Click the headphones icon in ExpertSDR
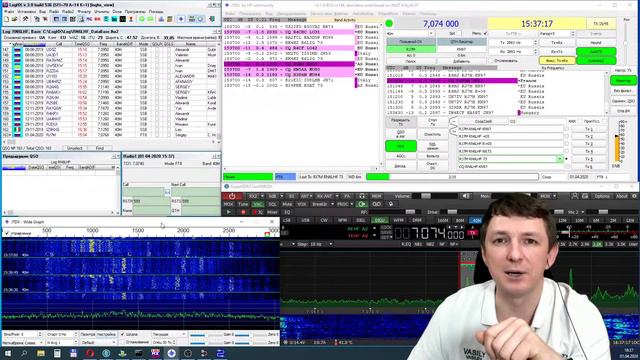The image size is (640, 360). [x=362, y=196]
